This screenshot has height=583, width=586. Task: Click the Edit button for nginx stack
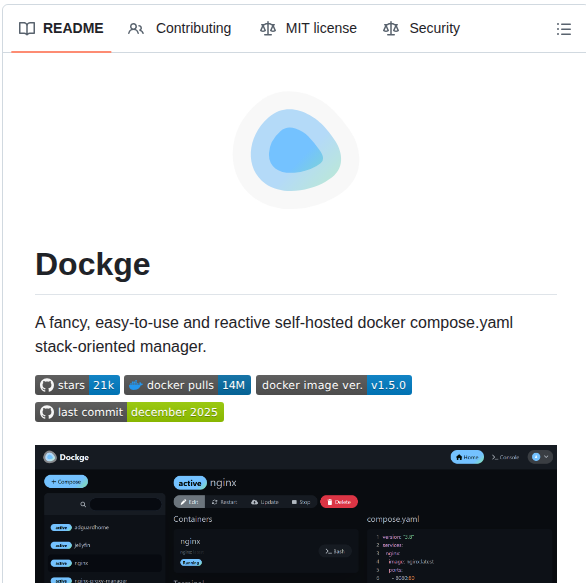(189, 502)
